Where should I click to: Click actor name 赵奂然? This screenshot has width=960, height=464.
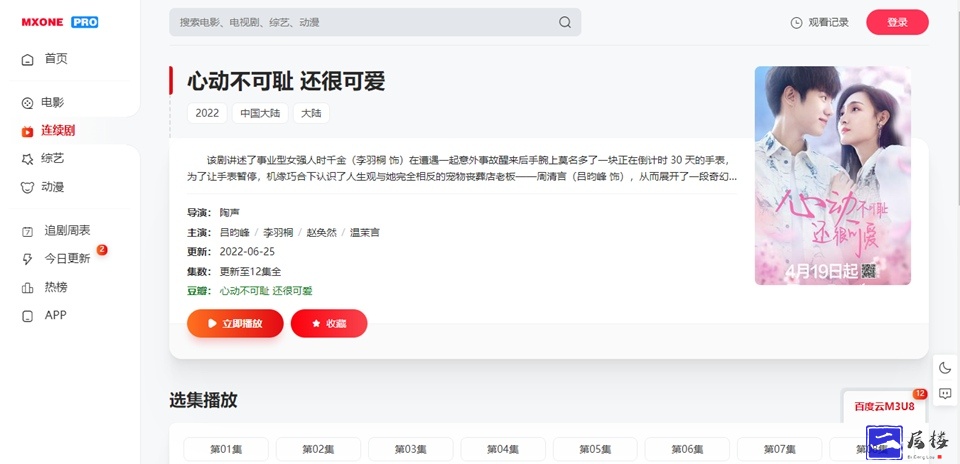pos(321,233)
